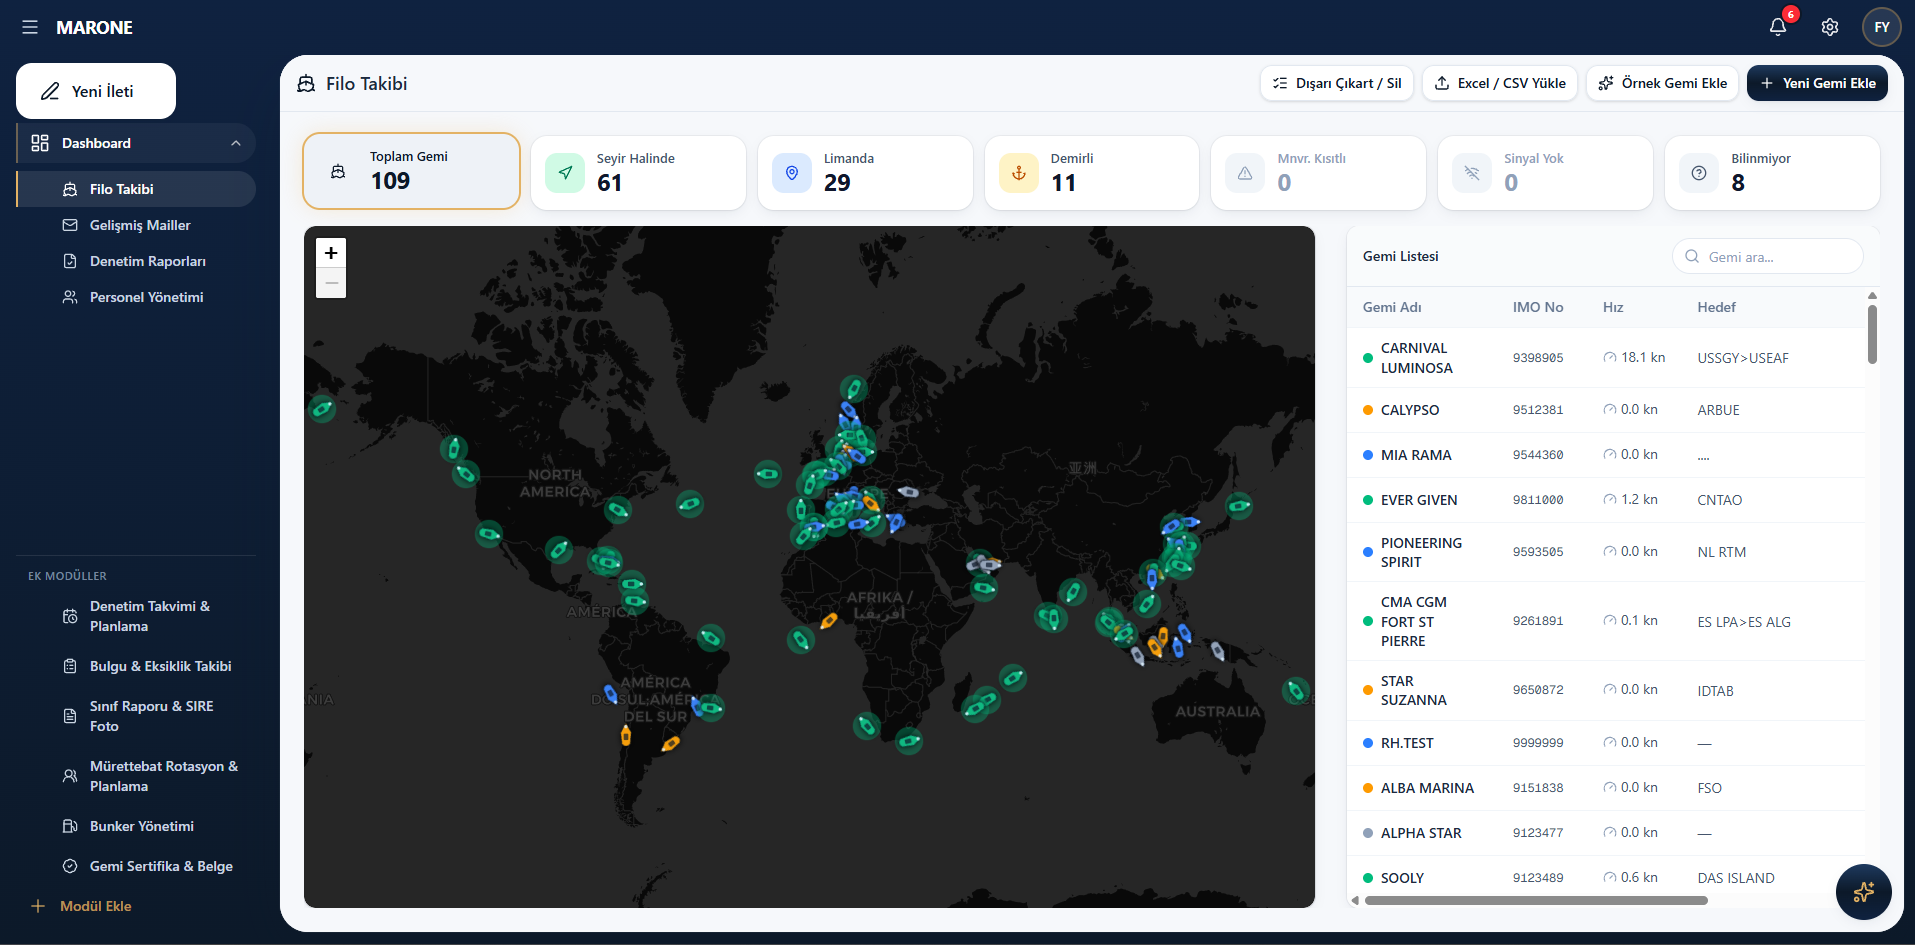Zoom out on the map with minus
1915x945 pixels.
[331, 283]
